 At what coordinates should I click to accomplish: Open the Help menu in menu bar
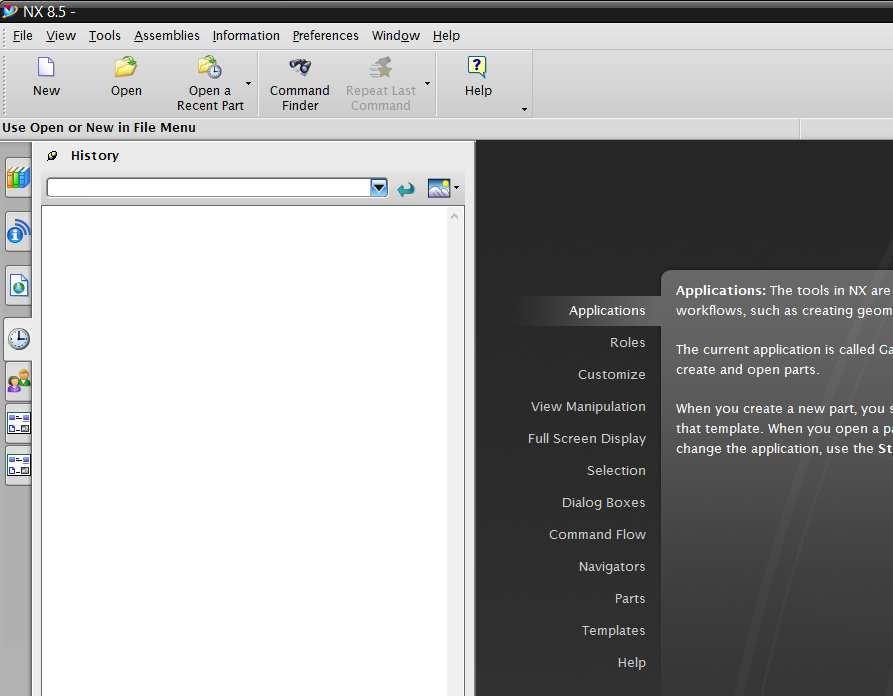pyautogui.click(x=446, y=36)
